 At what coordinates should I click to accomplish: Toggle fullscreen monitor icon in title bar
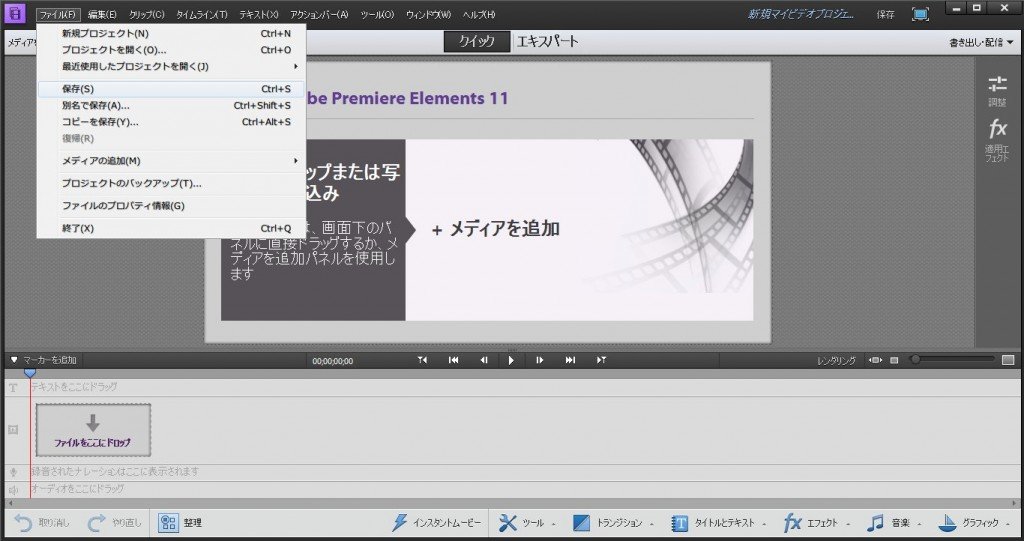pos(920,14)
